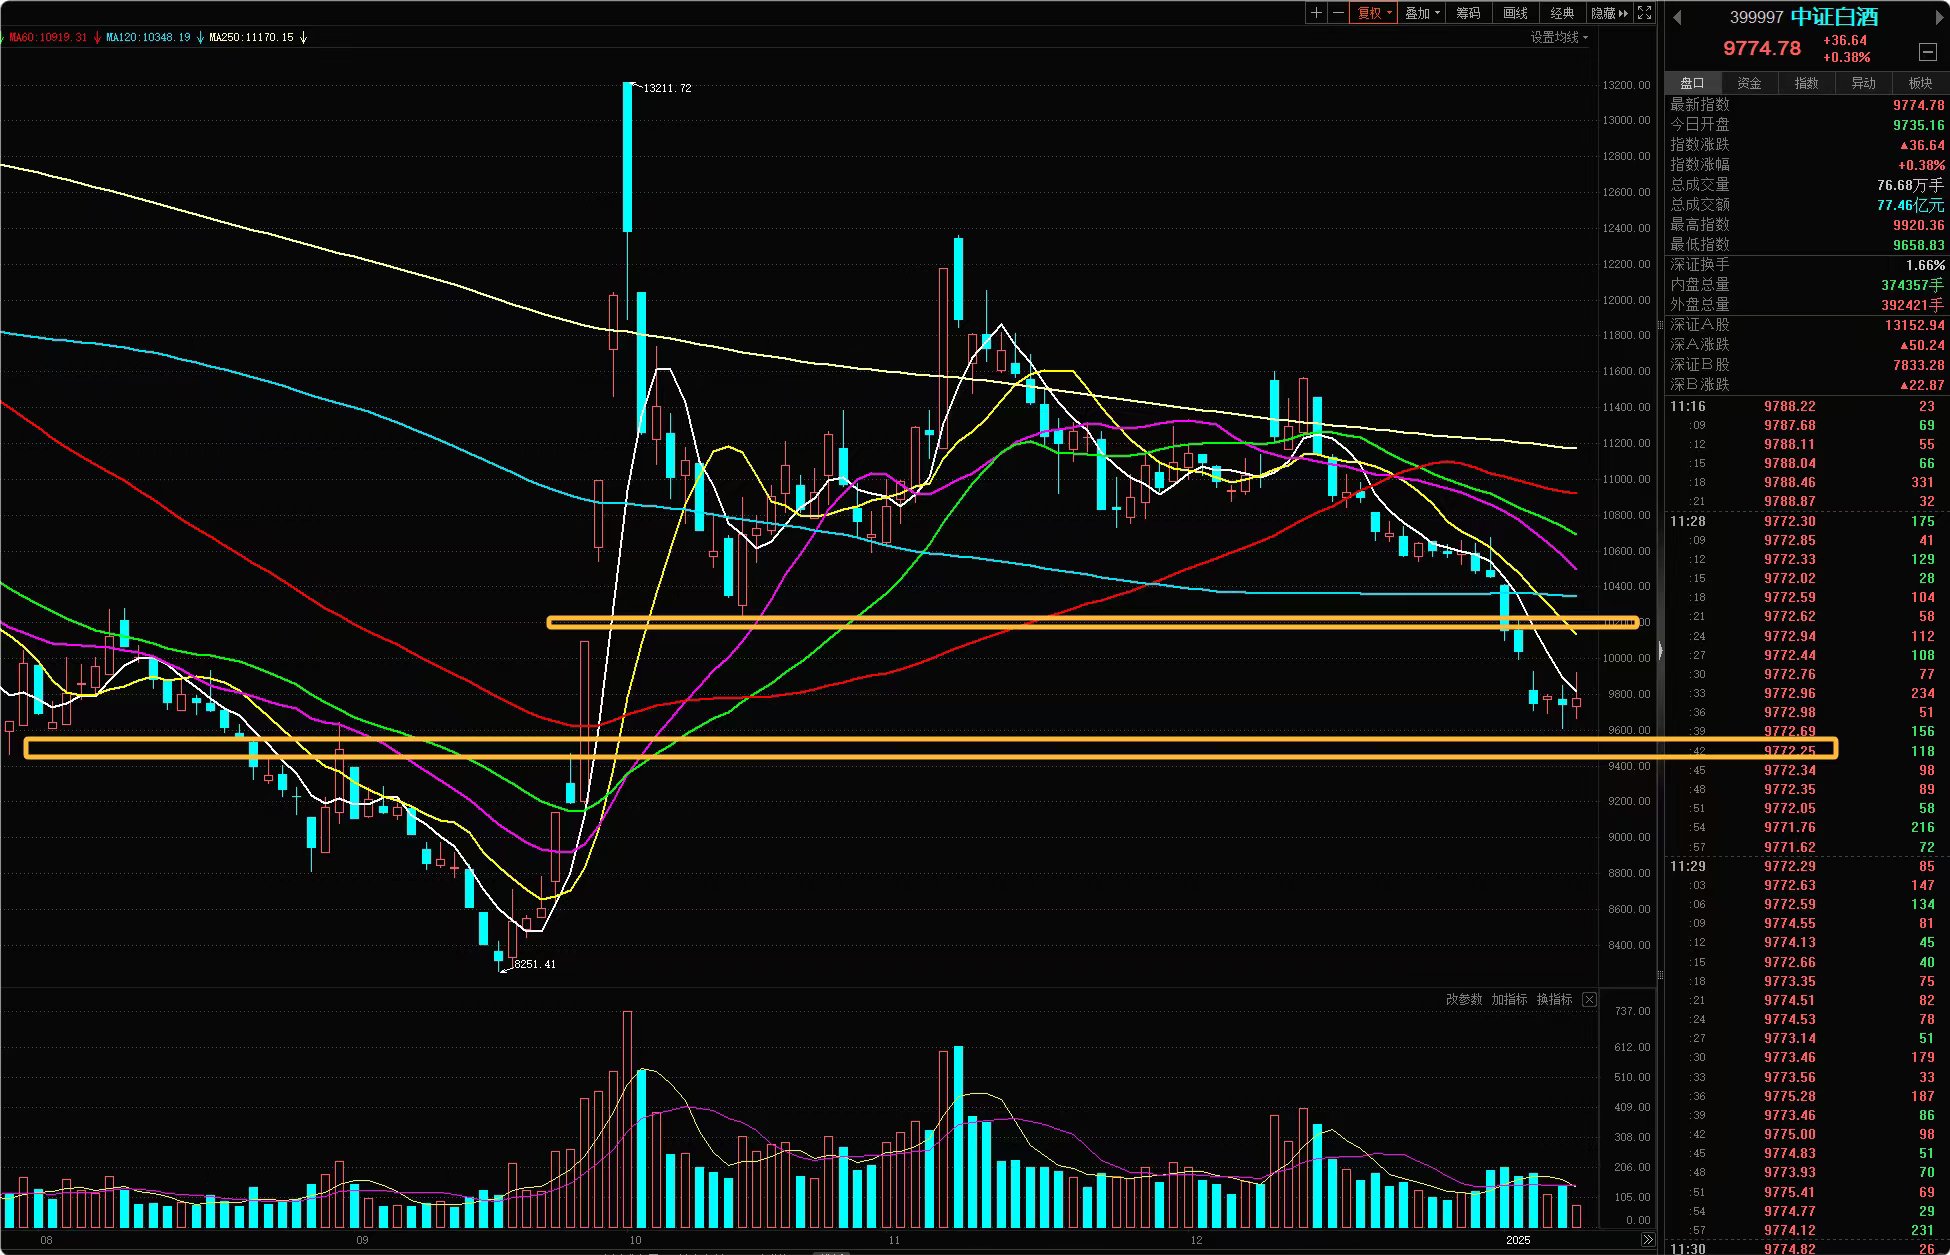Click the 深证A股 13152.94 row

click(1806, 325)
